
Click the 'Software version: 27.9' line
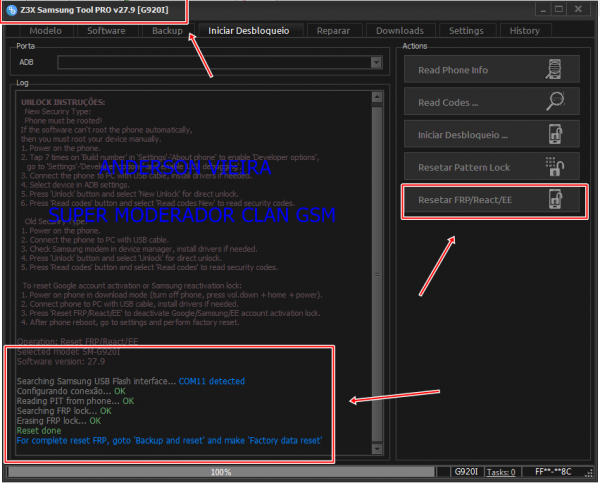[61, 361]
